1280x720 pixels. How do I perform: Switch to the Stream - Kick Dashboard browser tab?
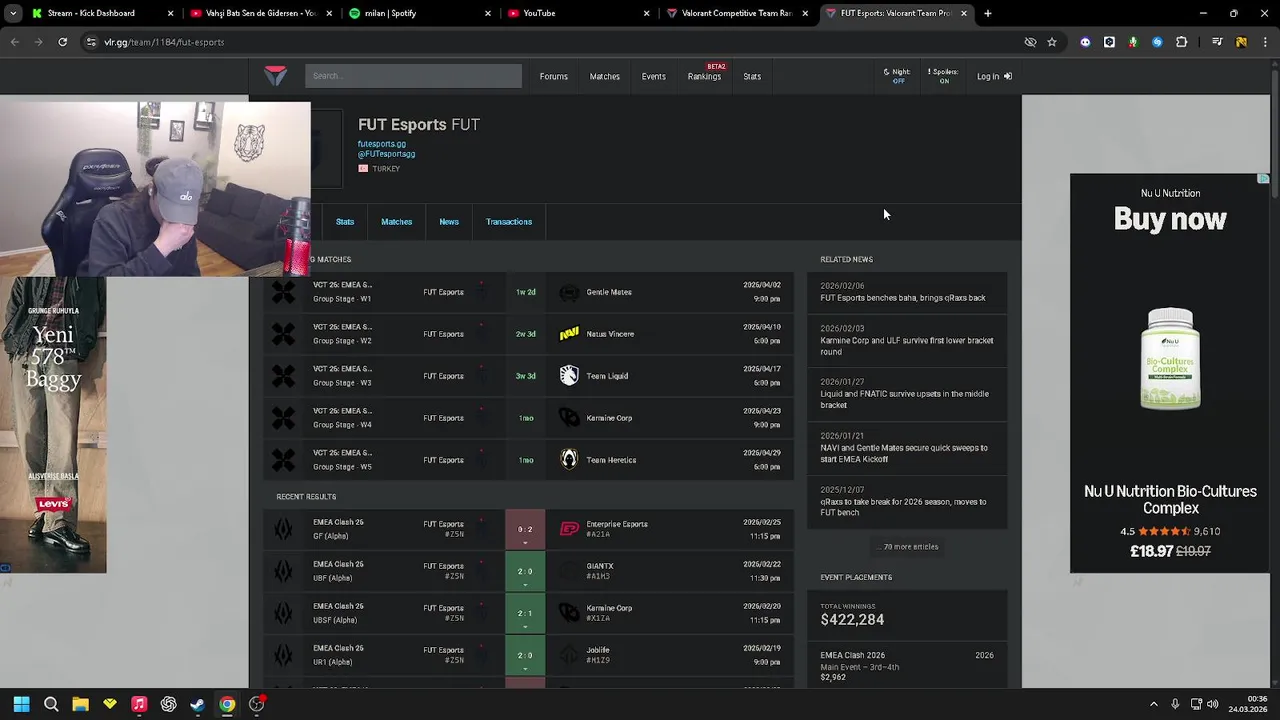pos(100,13)
